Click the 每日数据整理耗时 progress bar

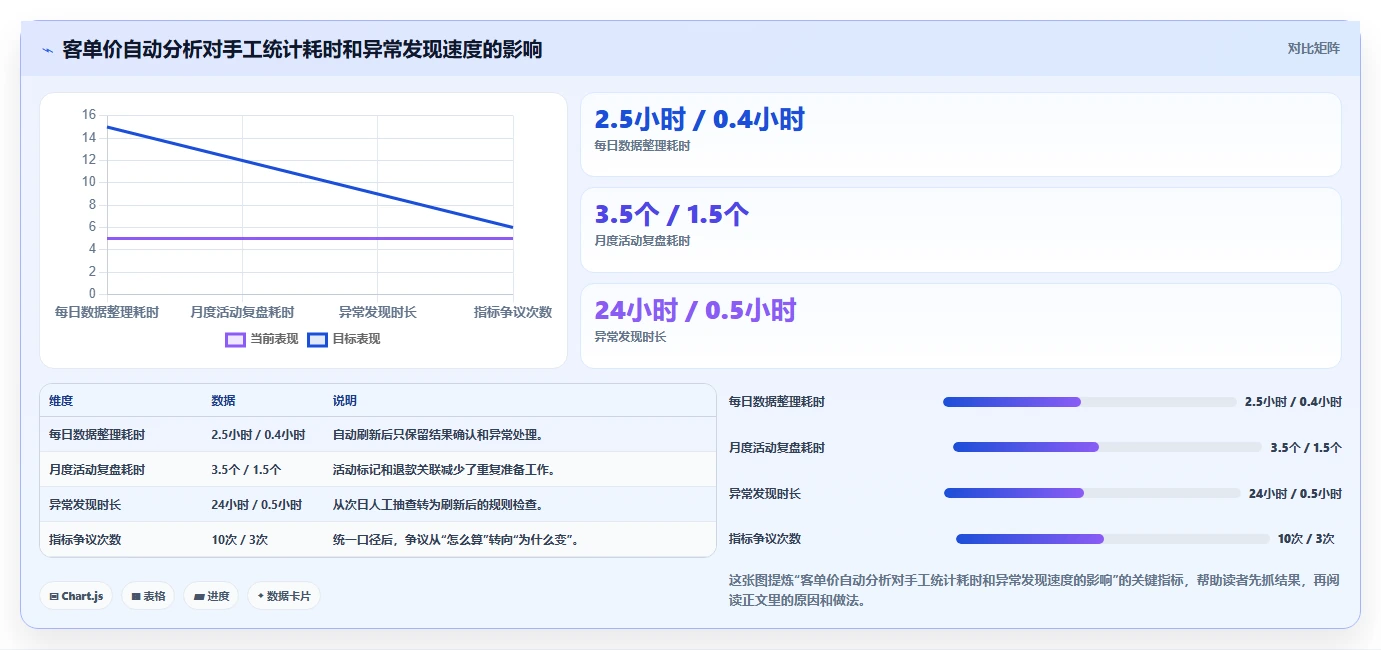coord(1090,402)
